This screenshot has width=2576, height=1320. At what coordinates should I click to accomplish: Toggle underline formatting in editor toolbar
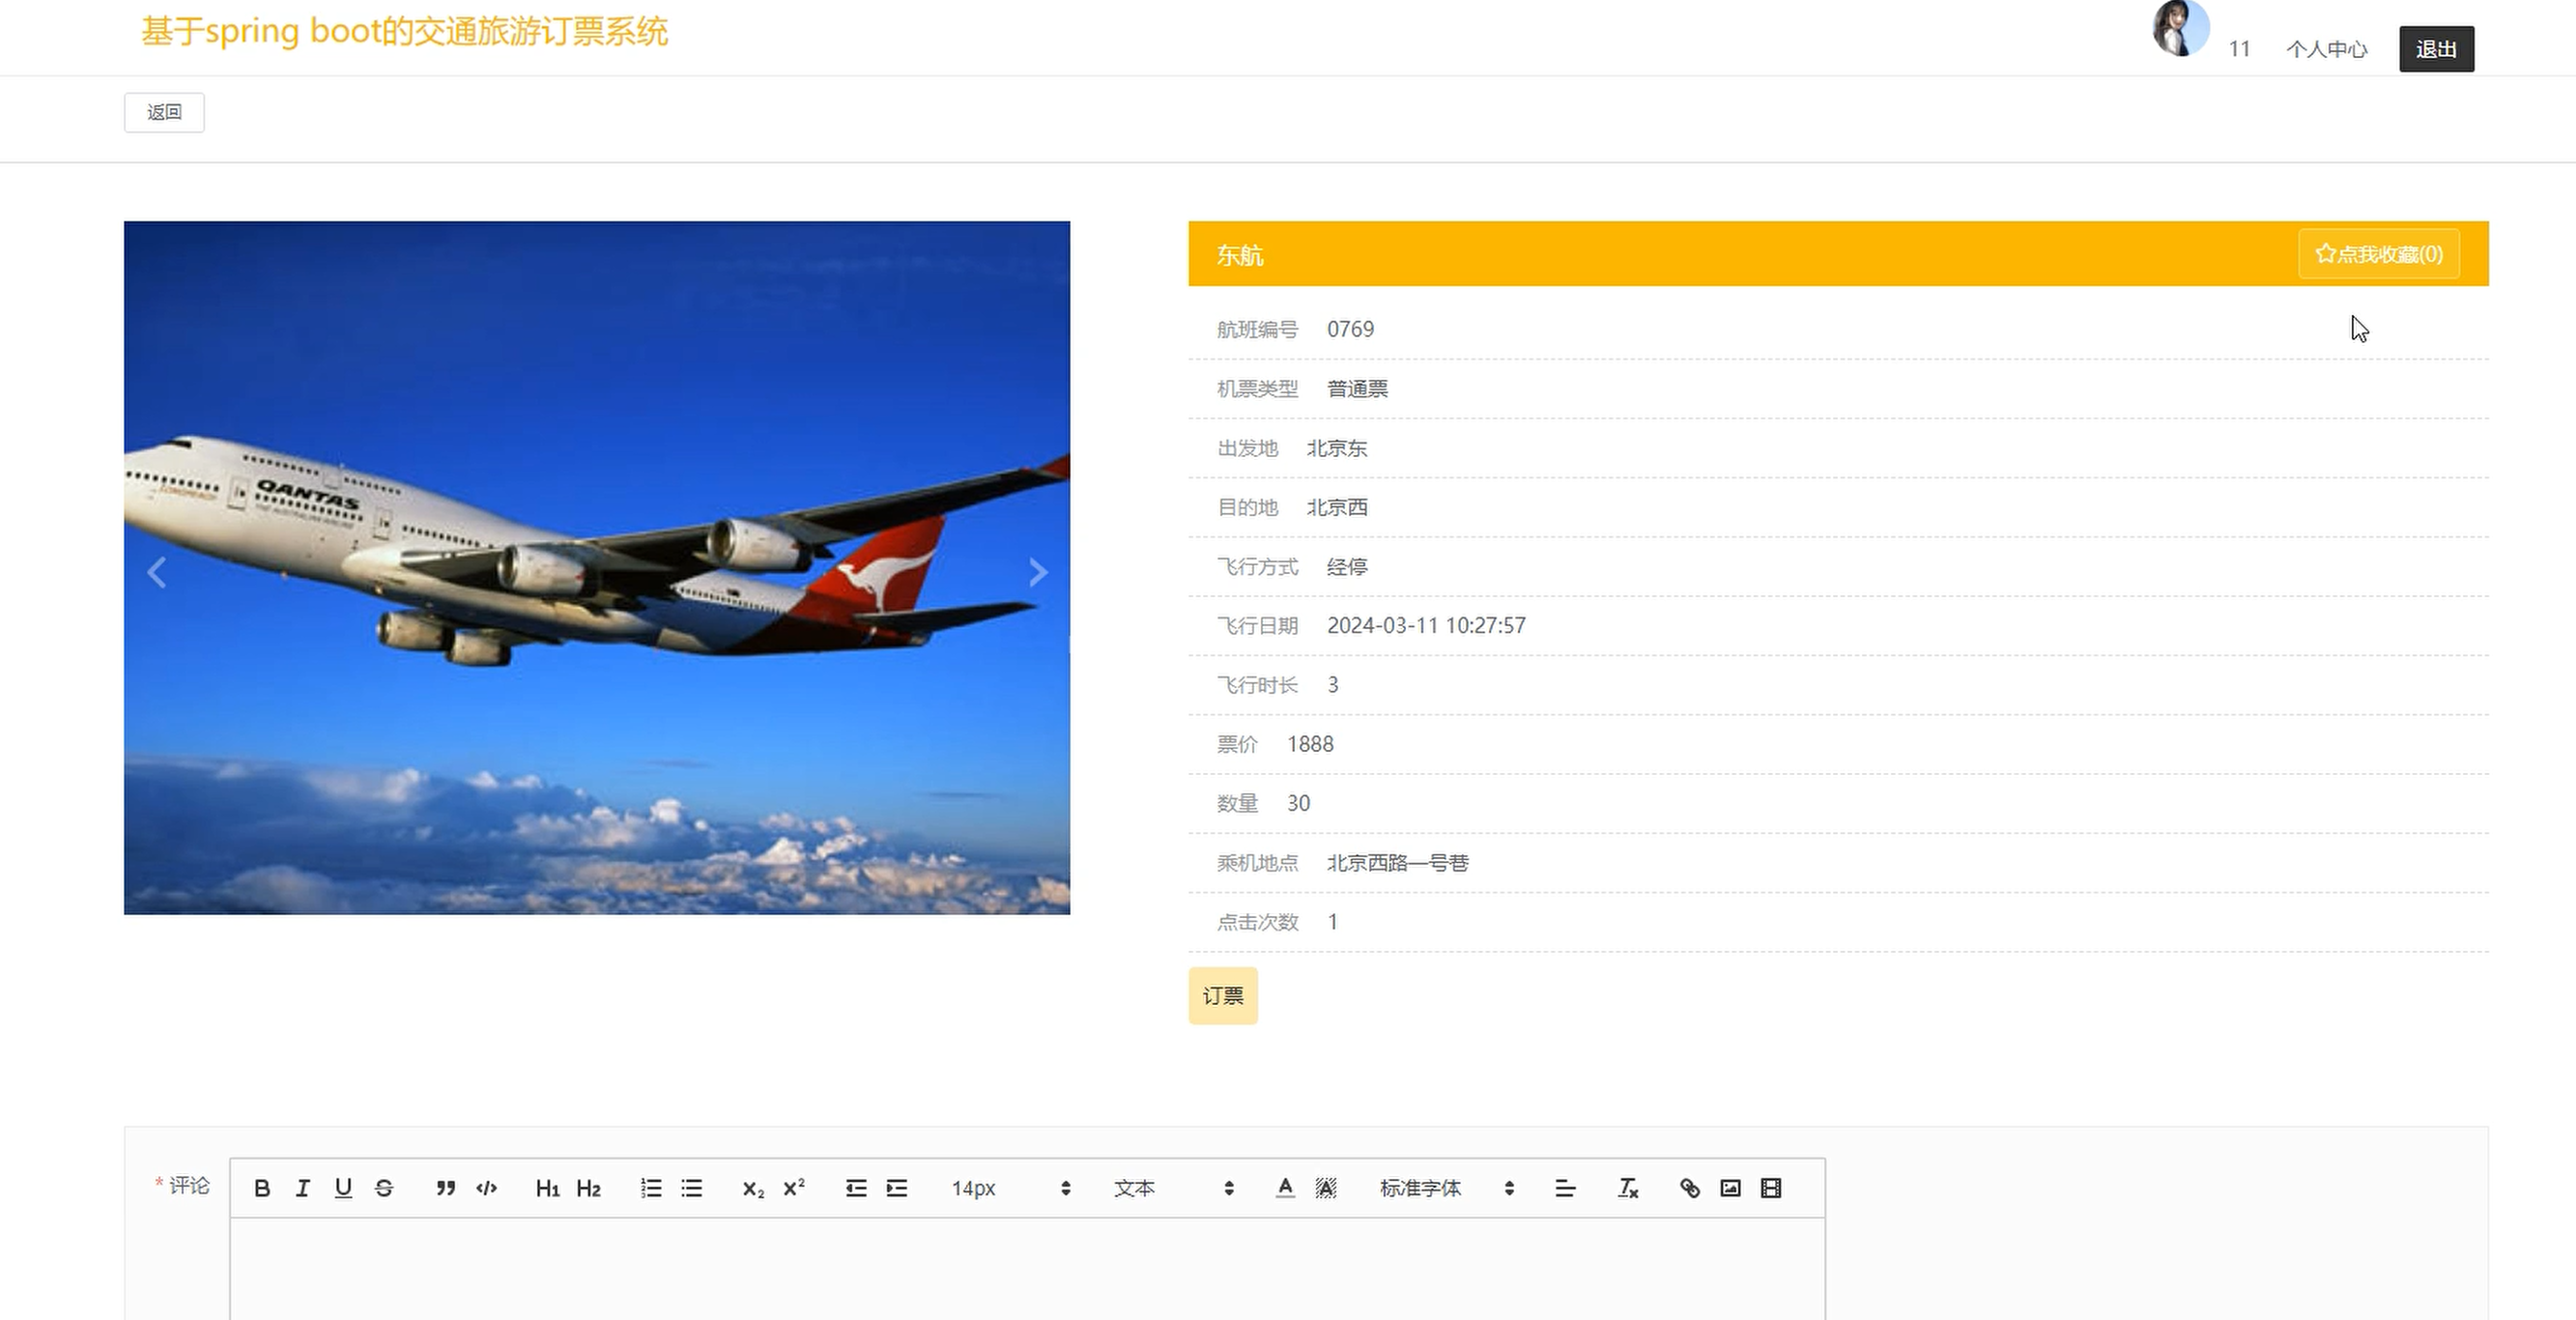[x=343, y=1188]
